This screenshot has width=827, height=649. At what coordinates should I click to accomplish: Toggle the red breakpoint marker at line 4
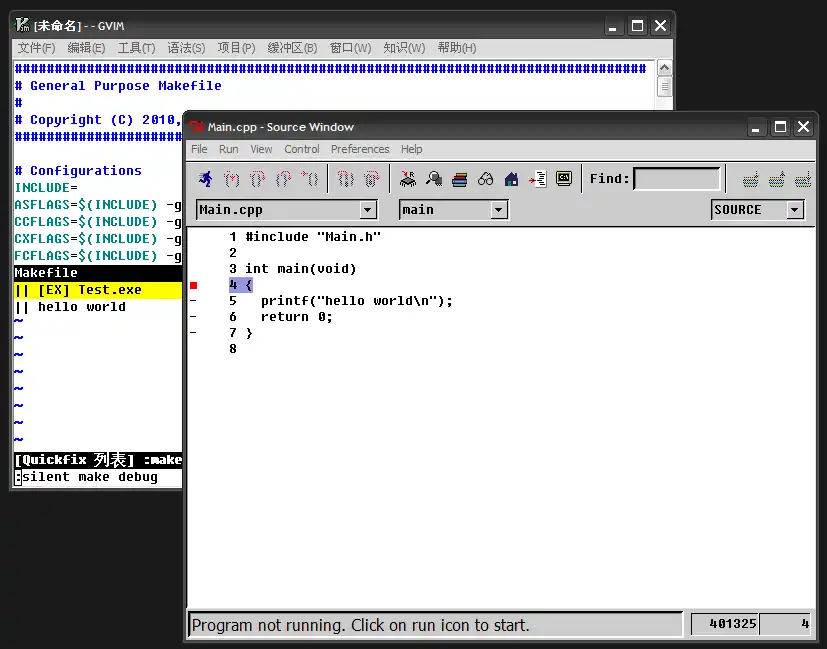194,285
